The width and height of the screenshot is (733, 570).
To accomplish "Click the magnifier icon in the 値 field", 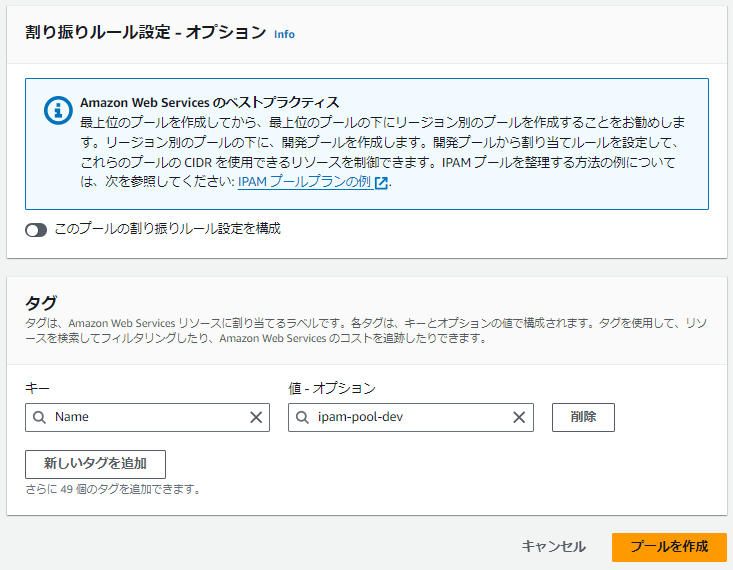I will [x=302, y=417].
